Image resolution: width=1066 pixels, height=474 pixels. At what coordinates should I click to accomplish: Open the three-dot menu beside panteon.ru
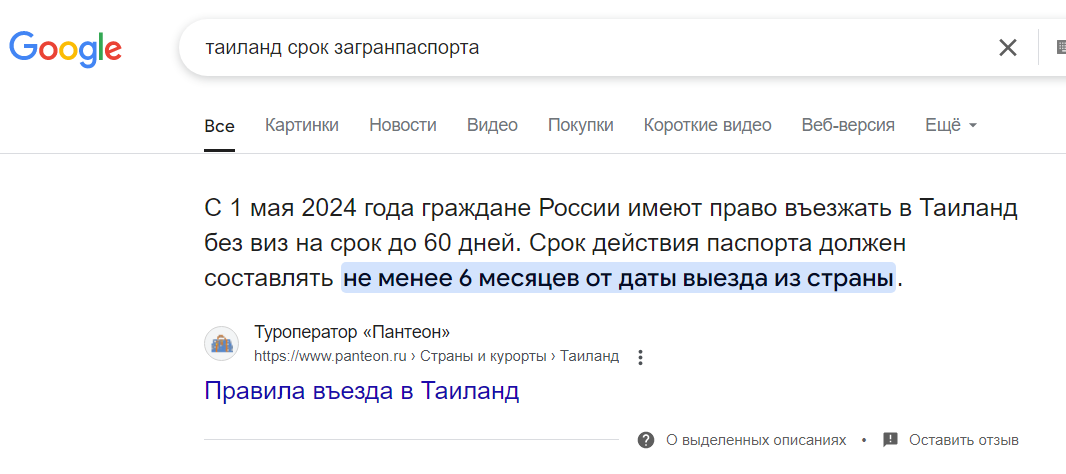tap(641, 357)
